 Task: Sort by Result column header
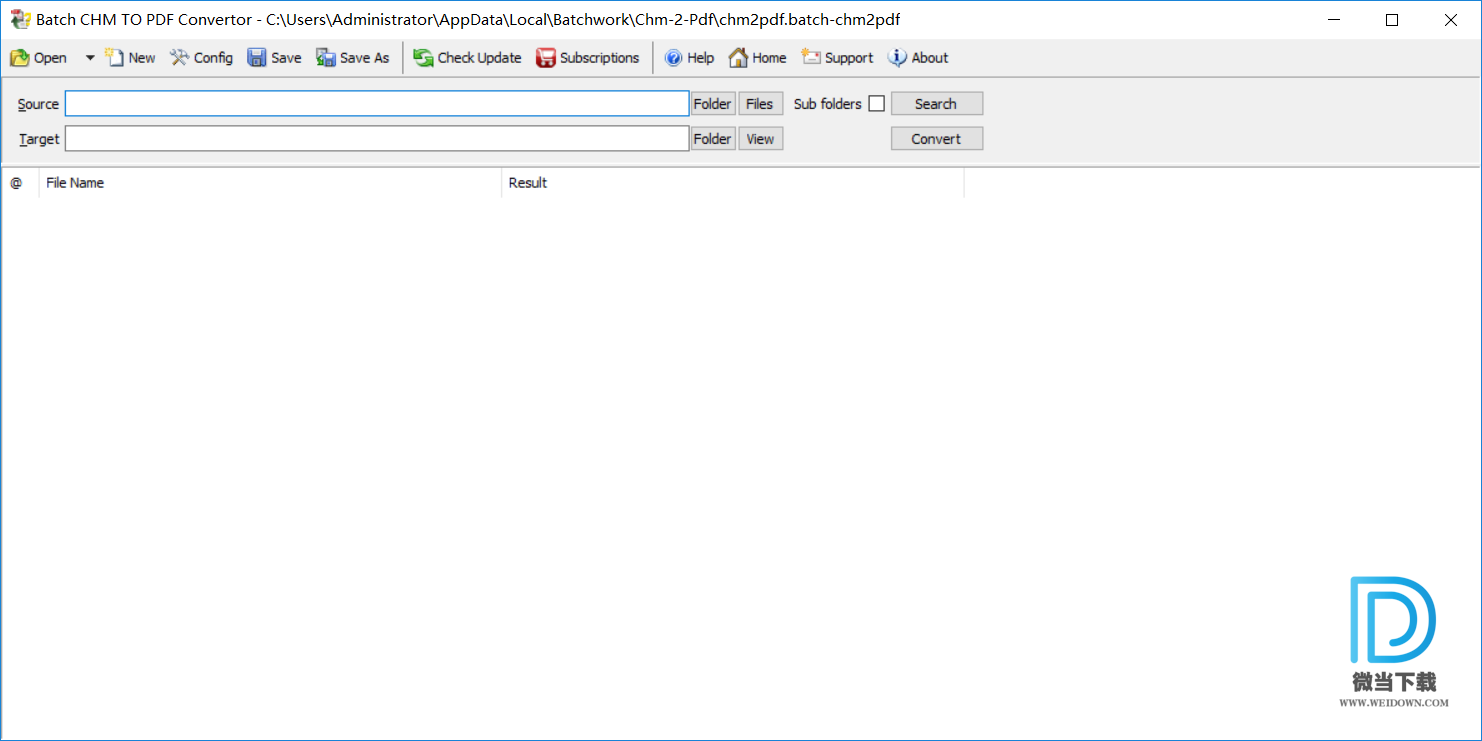point(732,183)
